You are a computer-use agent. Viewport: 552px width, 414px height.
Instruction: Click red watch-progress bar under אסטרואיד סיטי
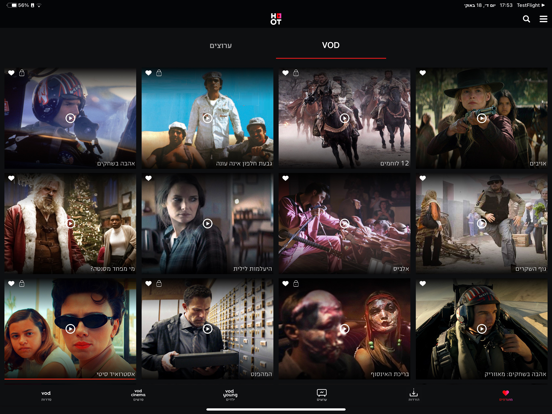coord(70,379)
